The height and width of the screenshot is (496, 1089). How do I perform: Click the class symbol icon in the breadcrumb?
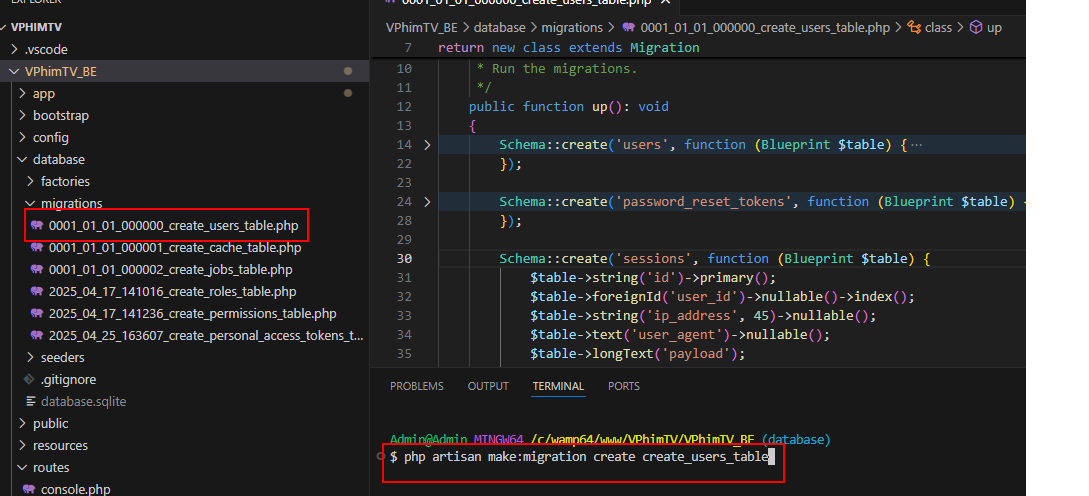pos(915,28)
